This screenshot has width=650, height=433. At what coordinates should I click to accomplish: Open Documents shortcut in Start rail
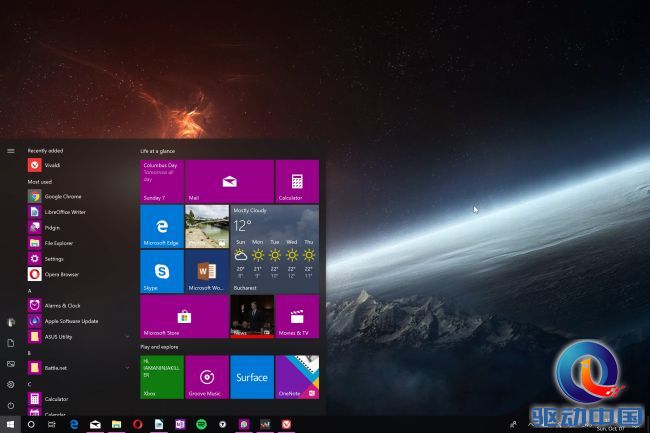(x=11, y=343)
